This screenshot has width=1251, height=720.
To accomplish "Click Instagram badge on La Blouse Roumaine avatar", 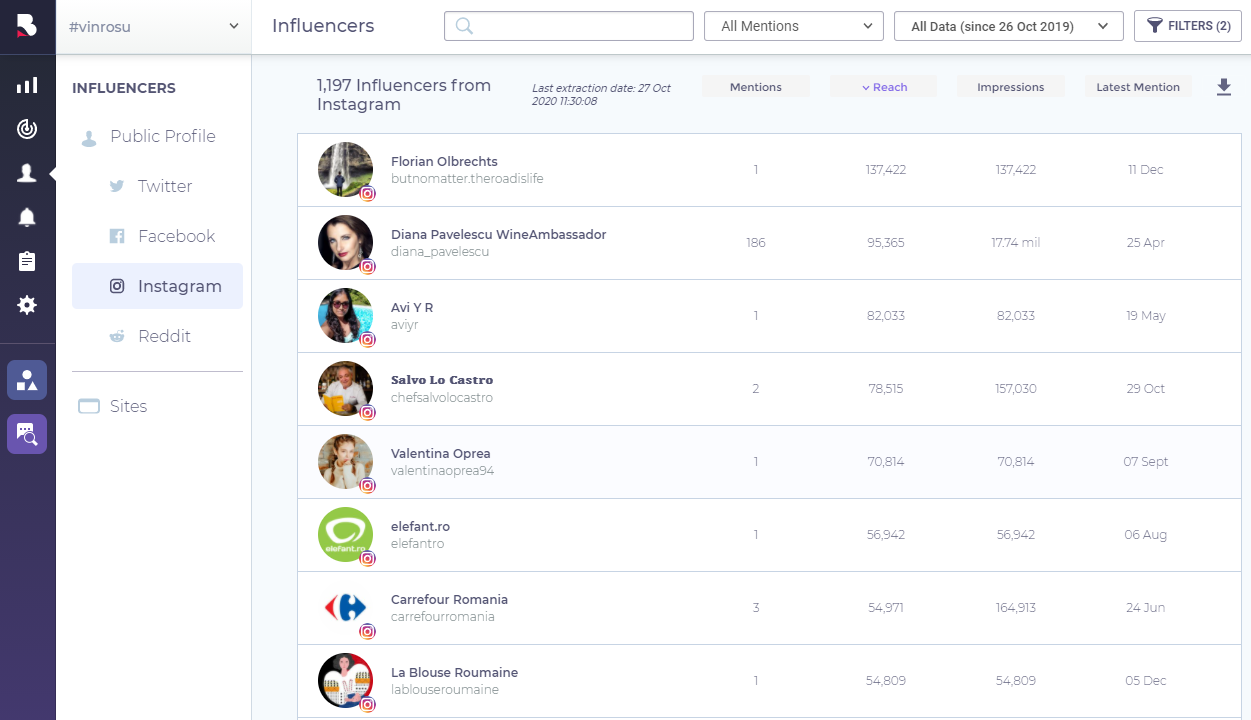I will click(368, 705).
